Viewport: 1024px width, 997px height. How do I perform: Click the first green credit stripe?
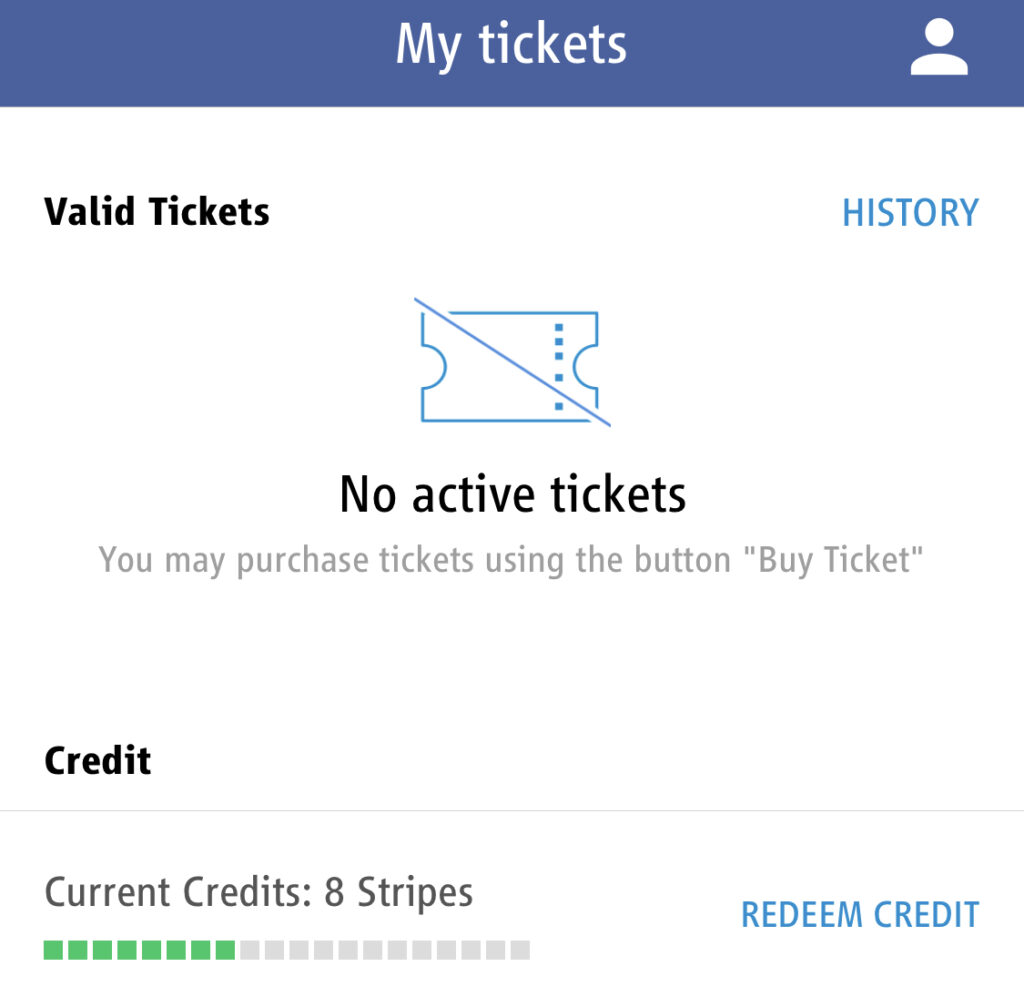[x=54, y=950]
